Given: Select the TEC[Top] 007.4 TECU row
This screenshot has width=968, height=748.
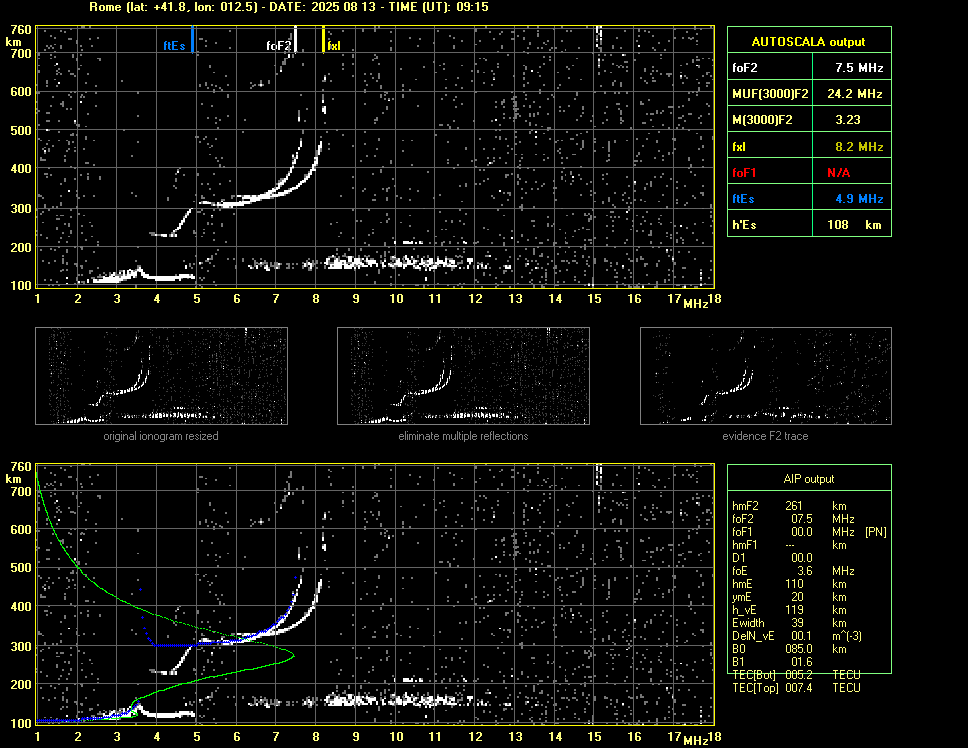Looking at the screenshot, I should (x=796, y=688).
